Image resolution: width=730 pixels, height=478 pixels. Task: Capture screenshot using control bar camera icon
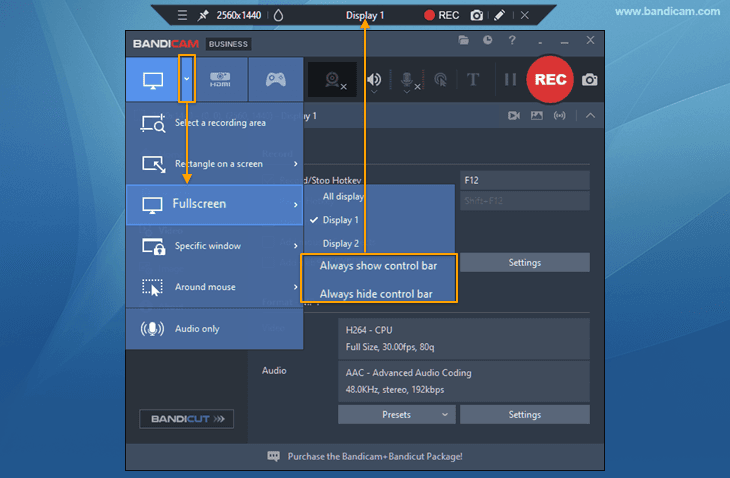(x=476, y=15)
